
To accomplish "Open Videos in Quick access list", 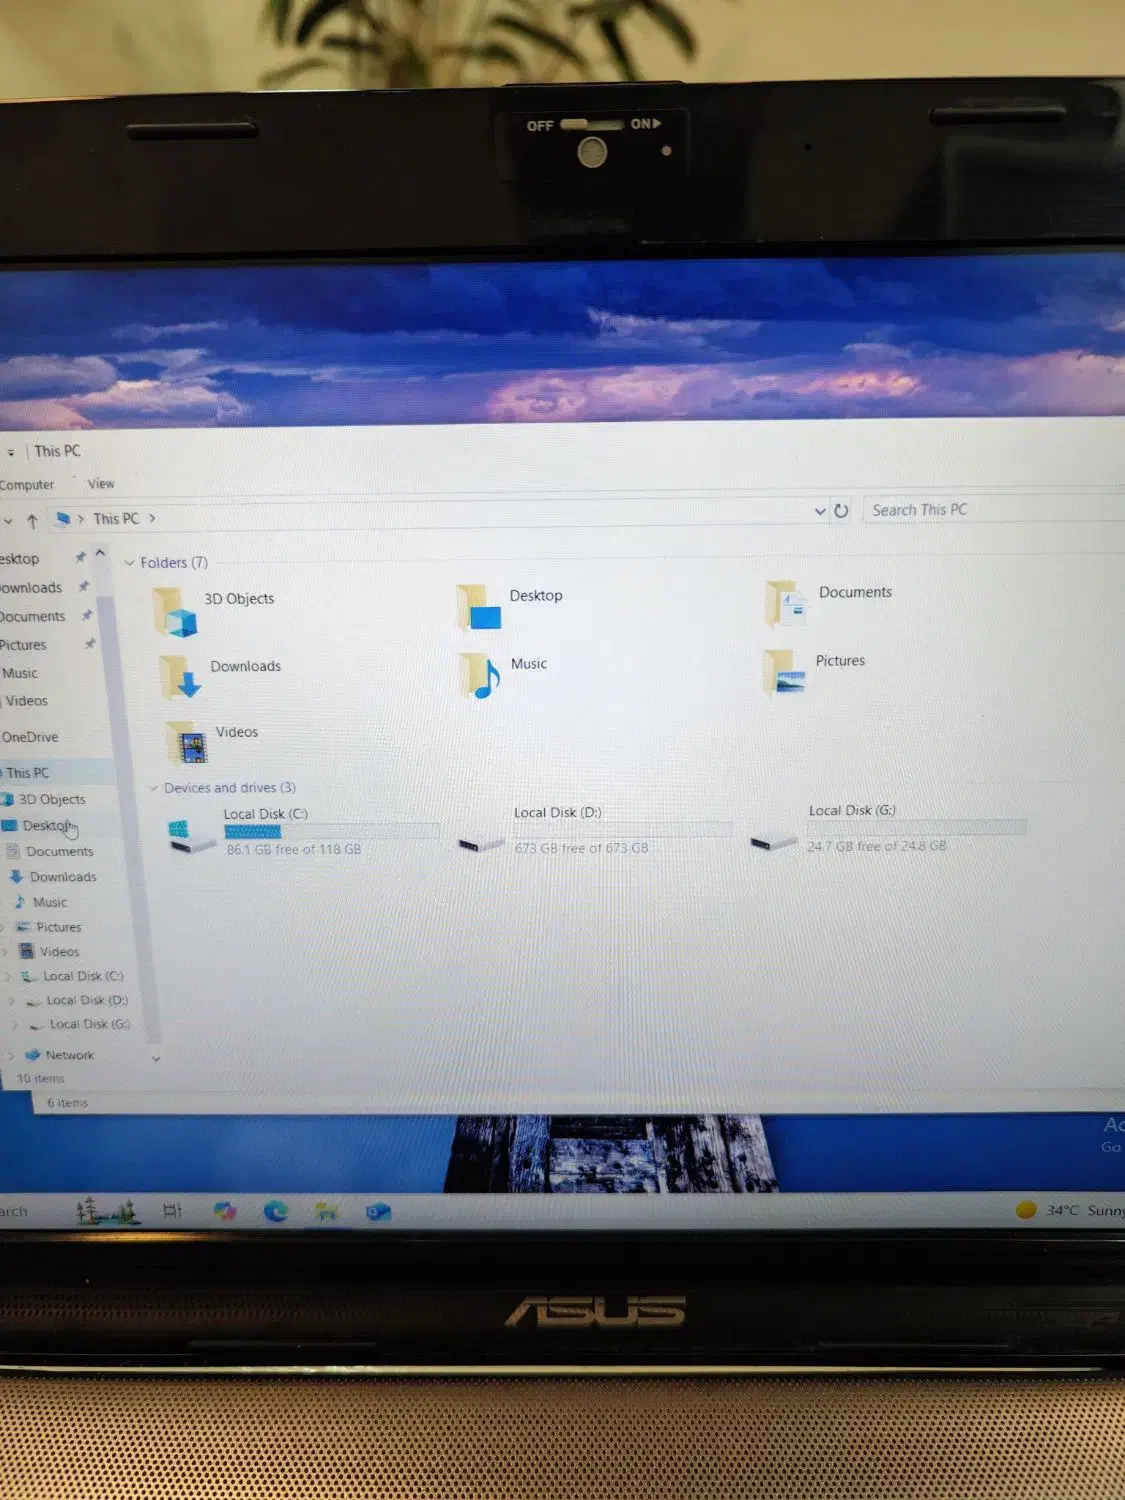I will pyautogui.click(x=26, y=701).
